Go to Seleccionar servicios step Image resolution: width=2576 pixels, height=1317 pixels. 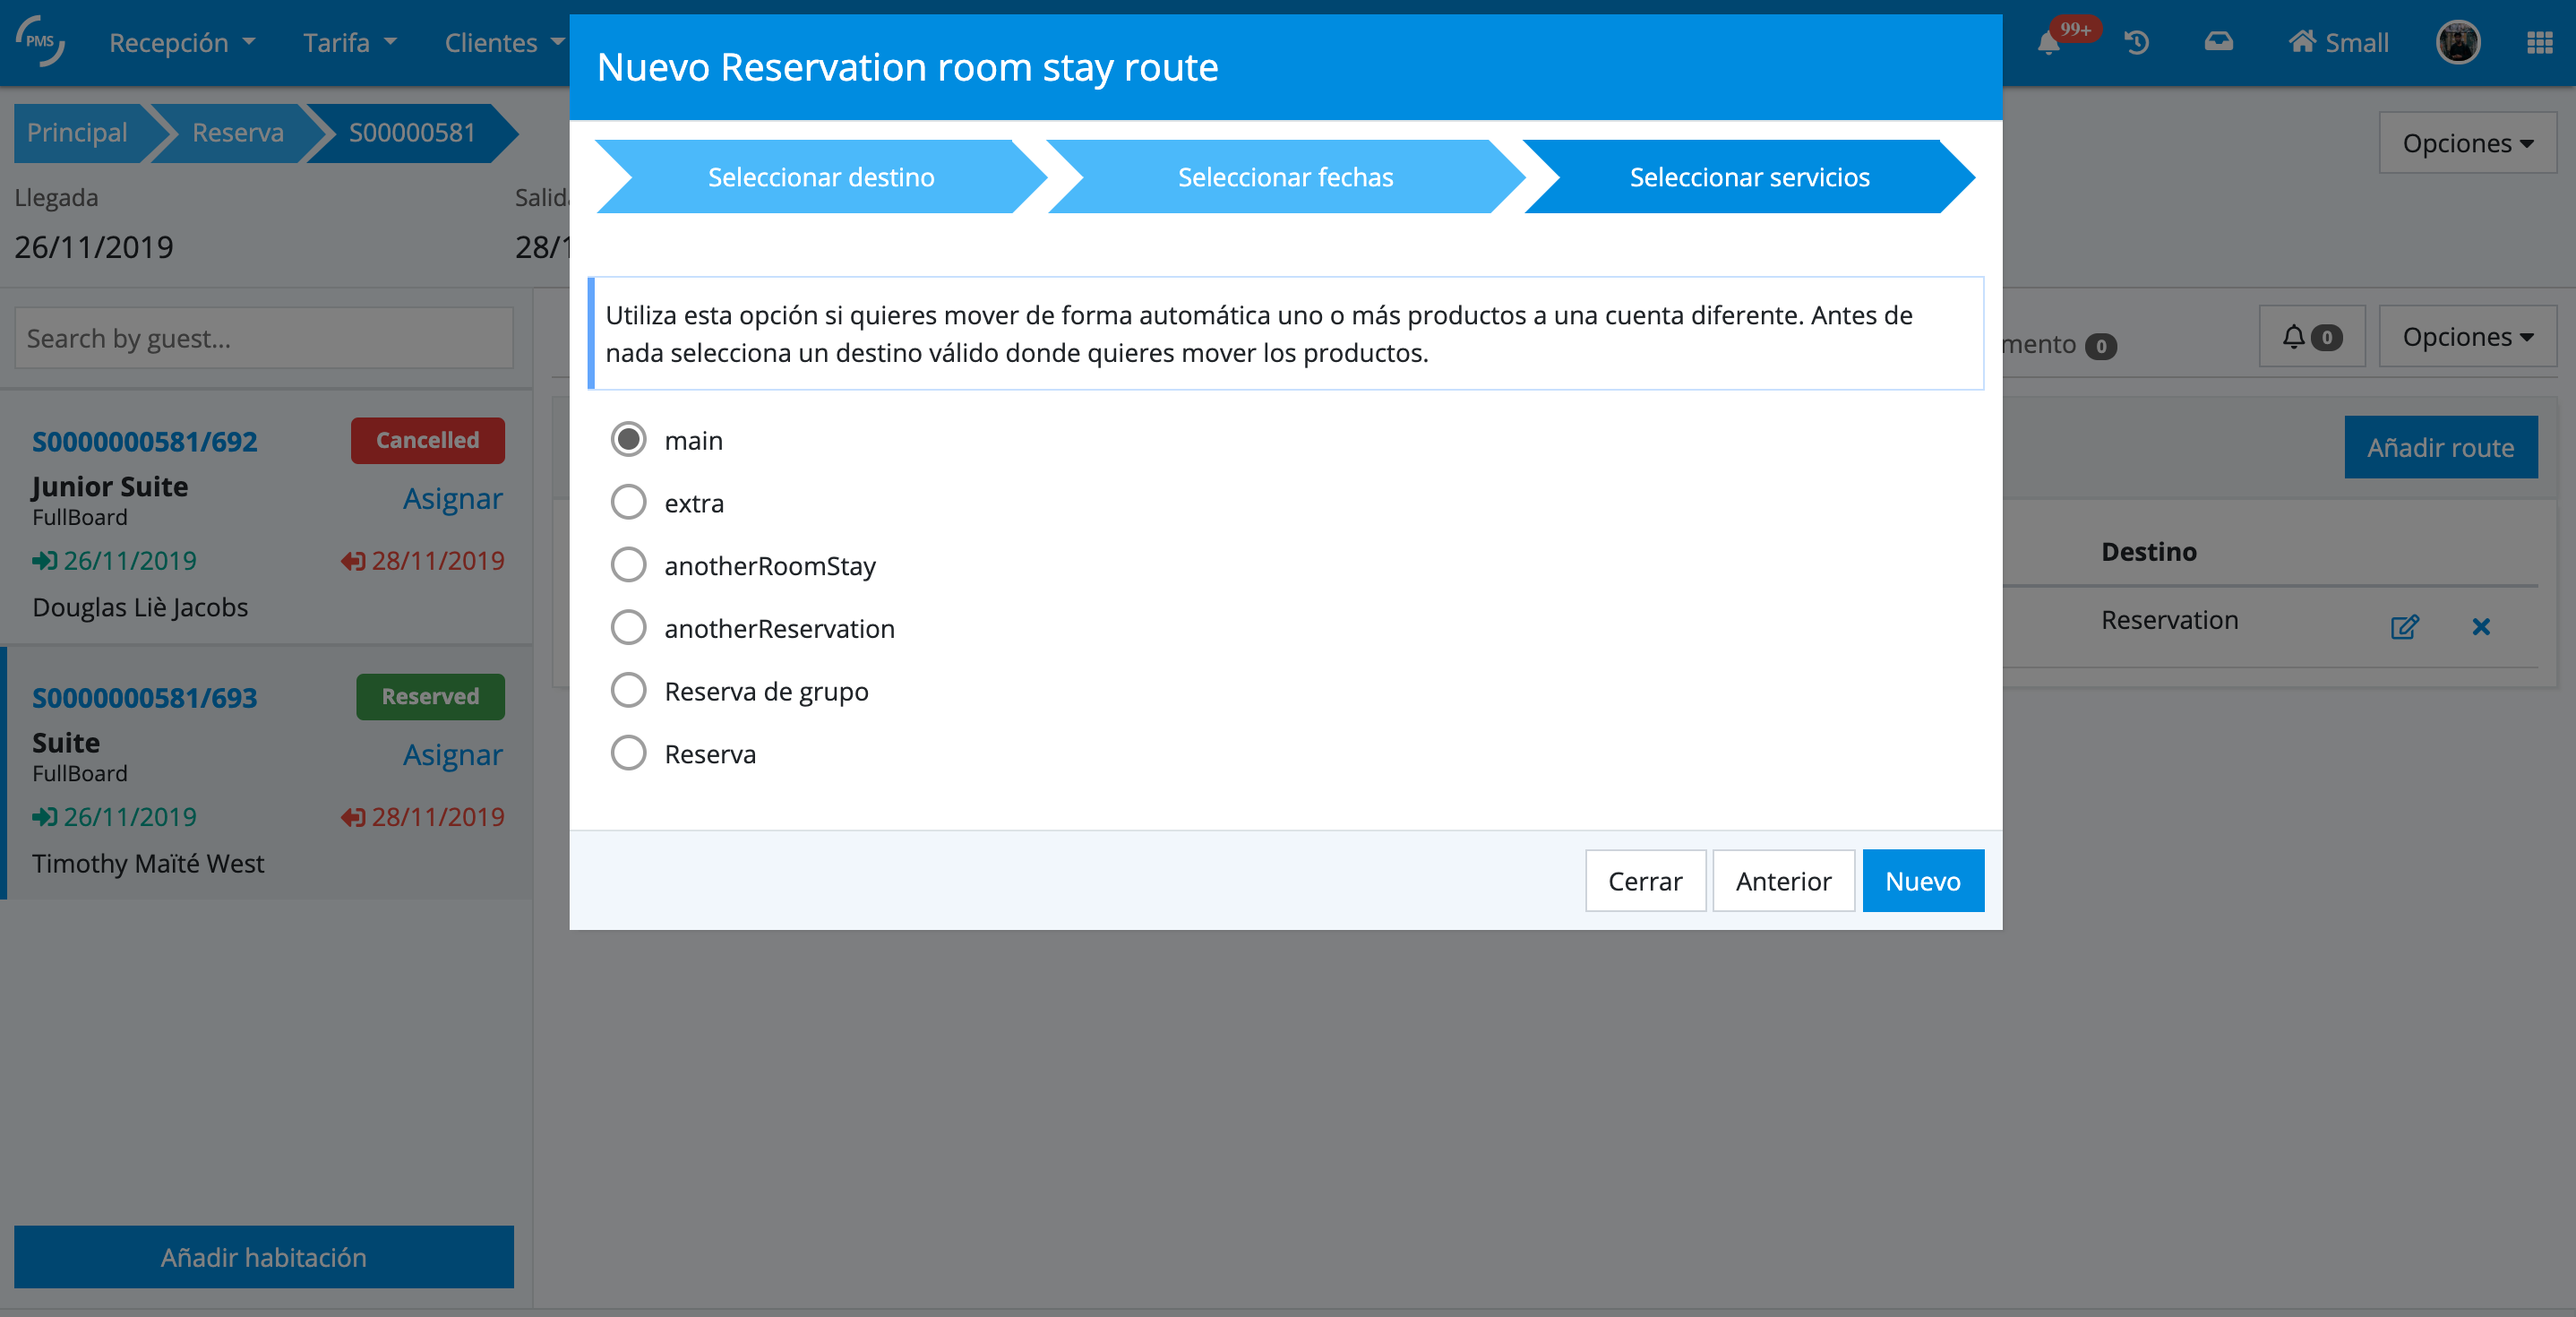tap(1749, 177)
